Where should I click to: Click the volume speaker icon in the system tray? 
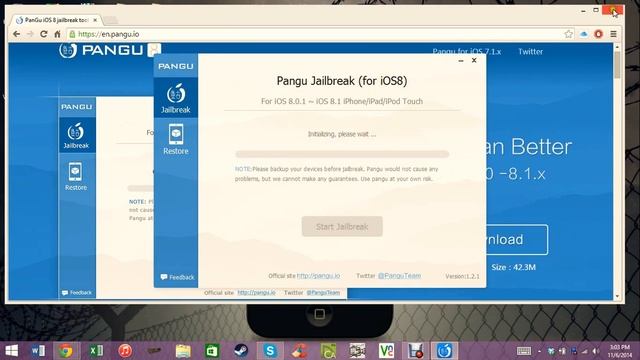coord(596,351)
